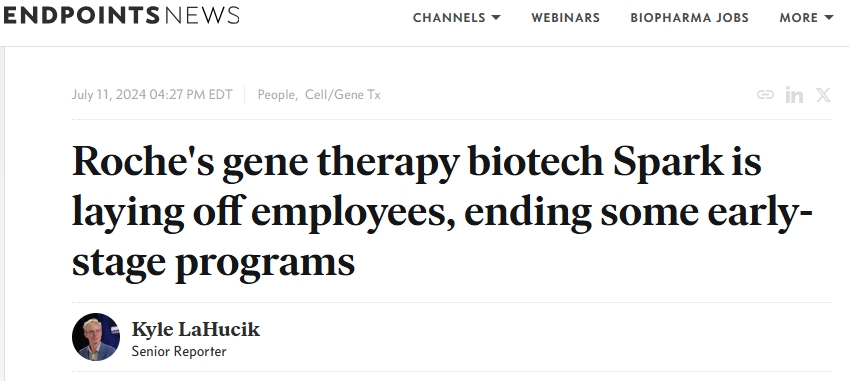Click author name Kyle LaHucik

point(195,329)
